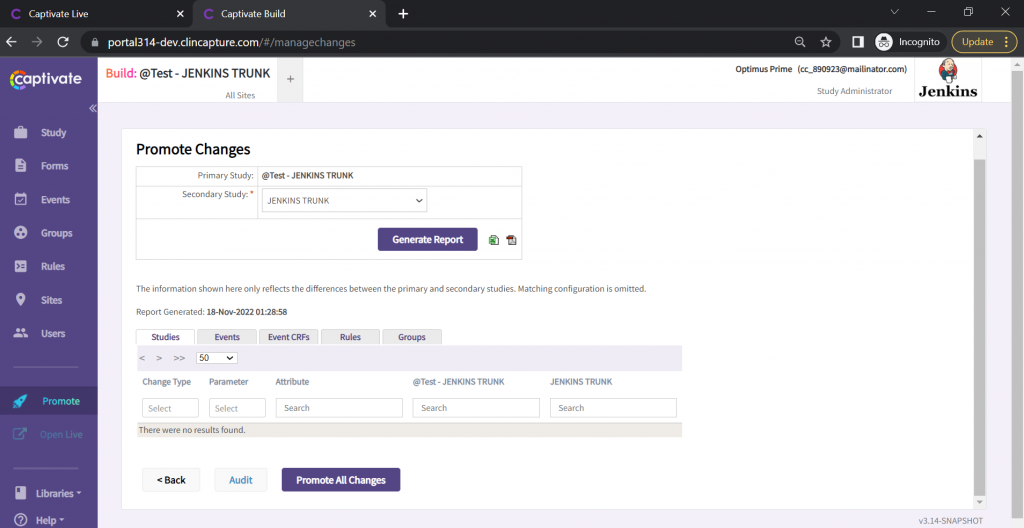Screen dimensions: 1024x528
Task: Click the Back button
Action: point(171,480)
